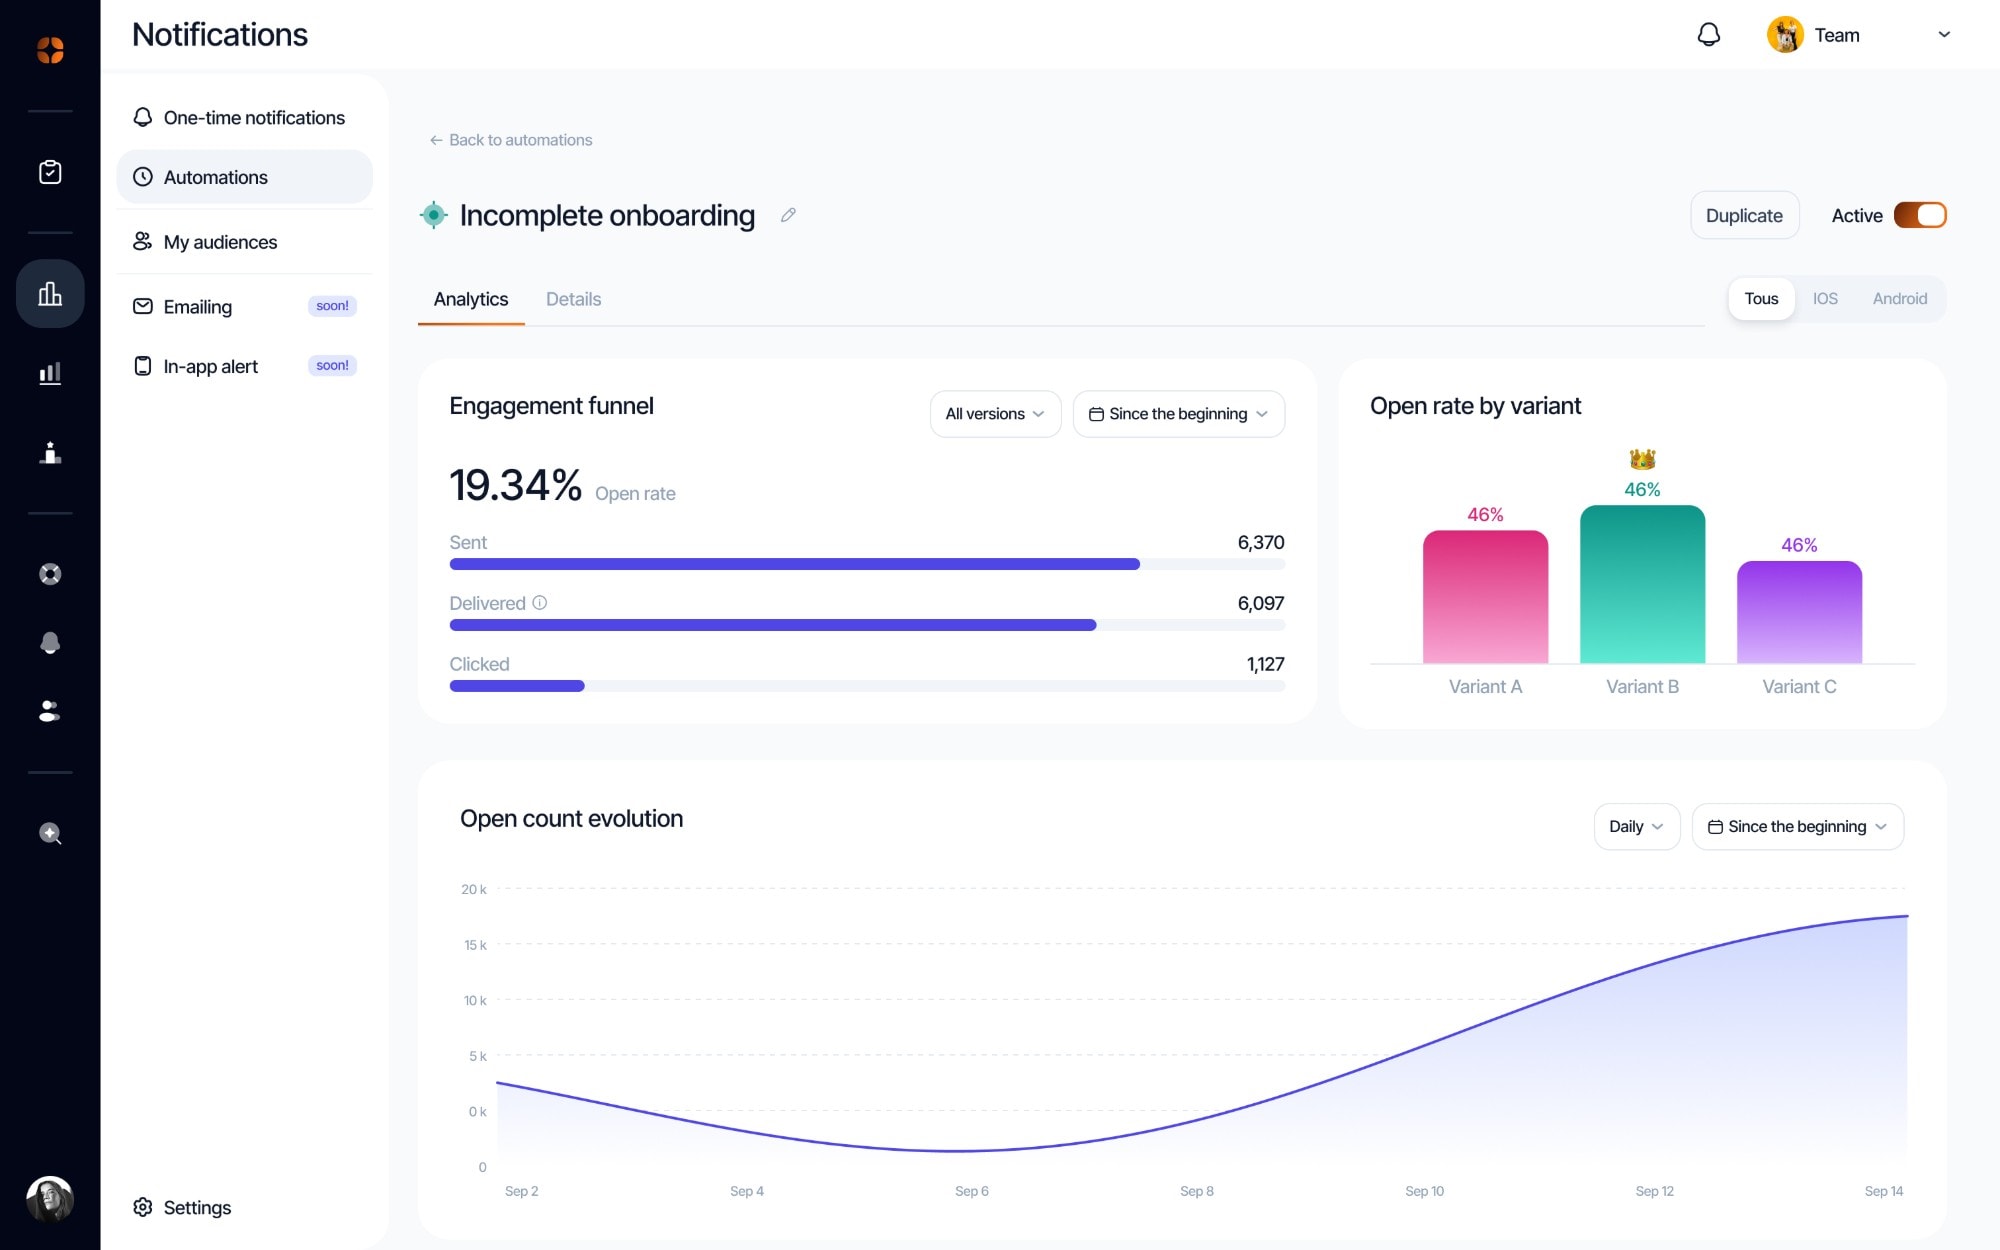Click the Variant C purple bar

pos(1799,612)
